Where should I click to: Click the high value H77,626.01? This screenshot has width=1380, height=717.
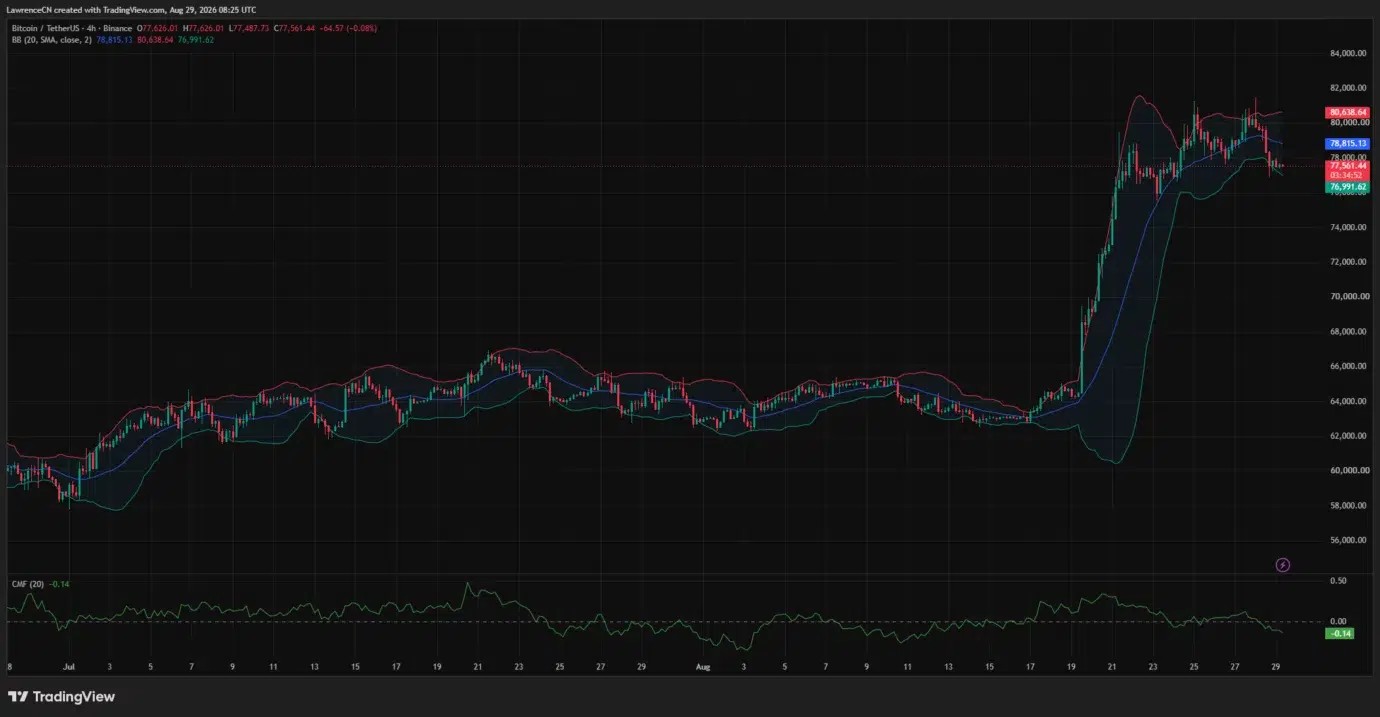click(x=203, y=28)
